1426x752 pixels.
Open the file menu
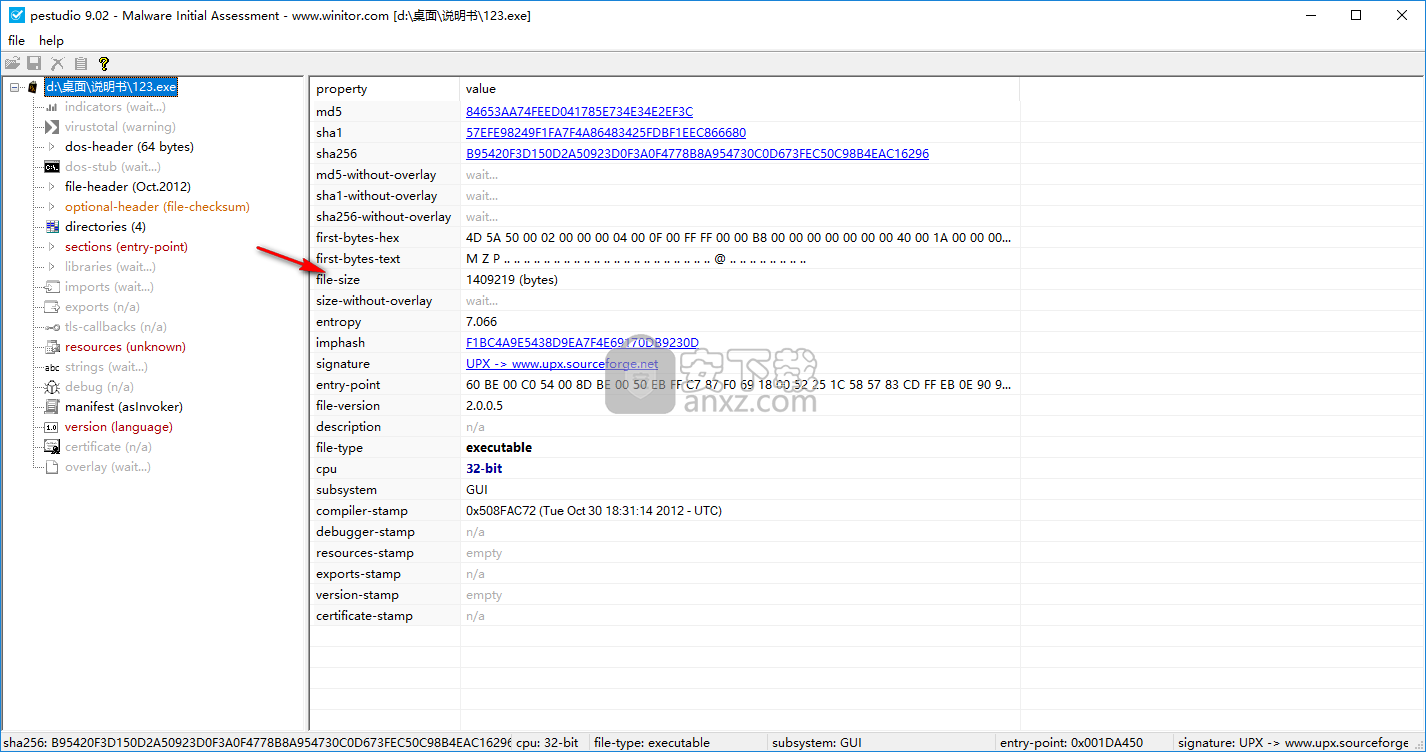click(16, 41)
